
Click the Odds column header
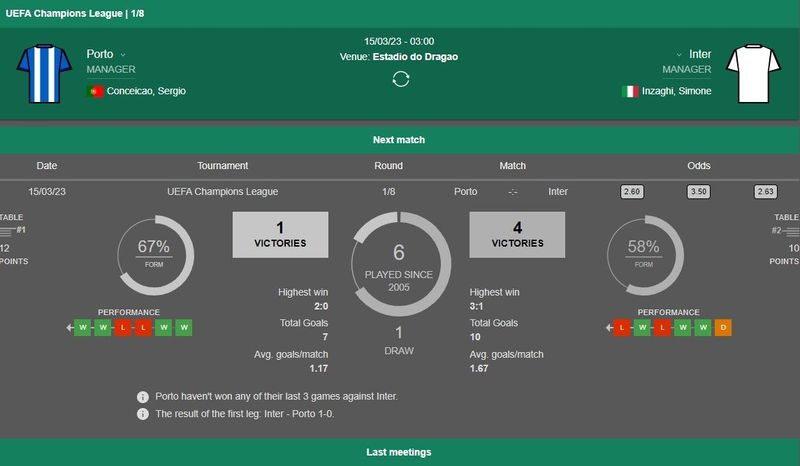click(x=698, y=166)
